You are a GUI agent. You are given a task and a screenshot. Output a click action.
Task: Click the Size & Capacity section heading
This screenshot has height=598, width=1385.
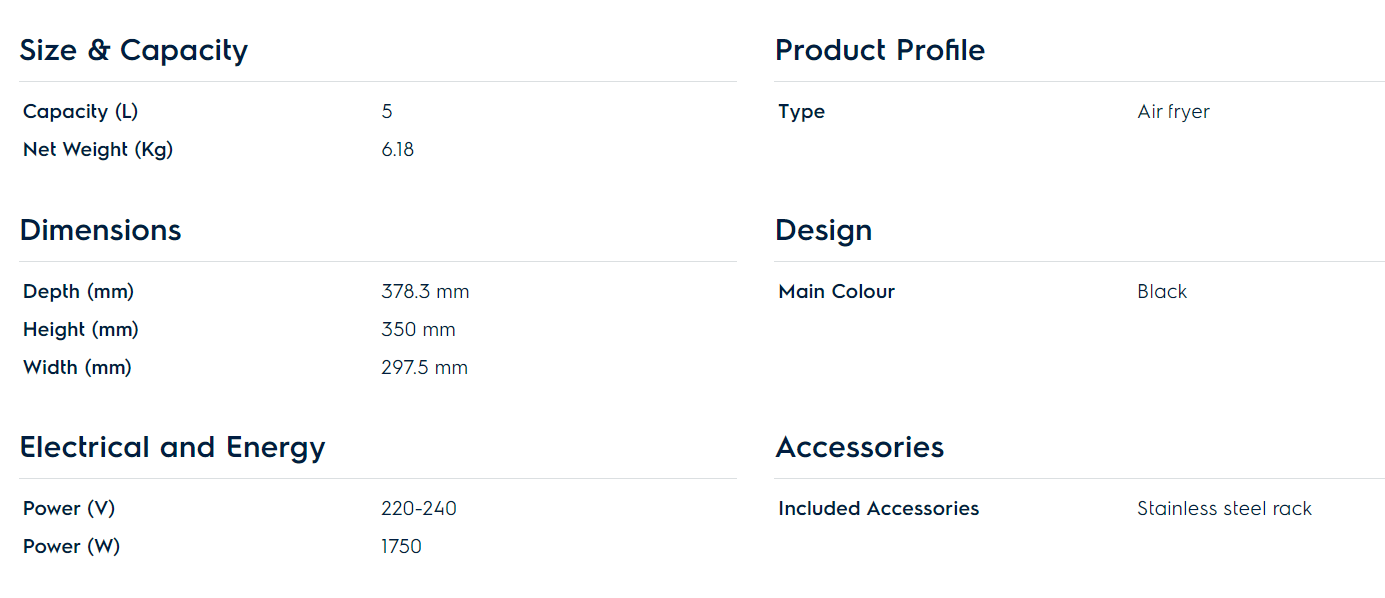133,50
